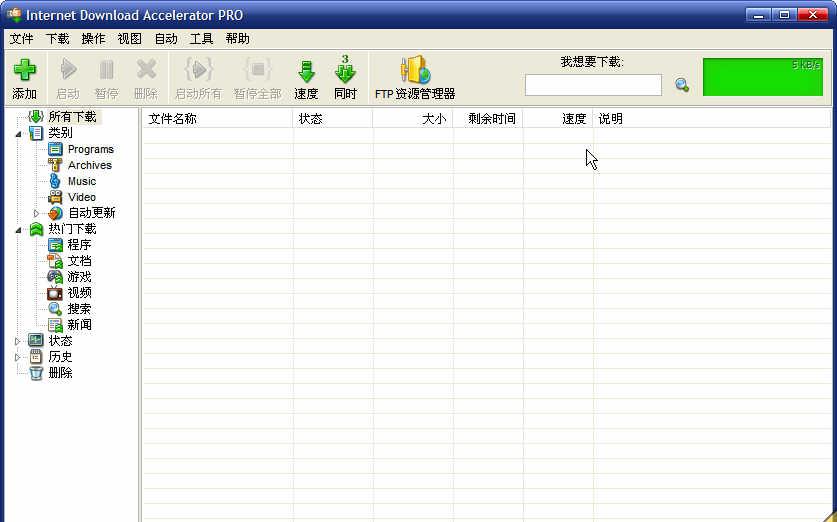Open the 程序 programs item icon
837x522 pixels.
55,245
